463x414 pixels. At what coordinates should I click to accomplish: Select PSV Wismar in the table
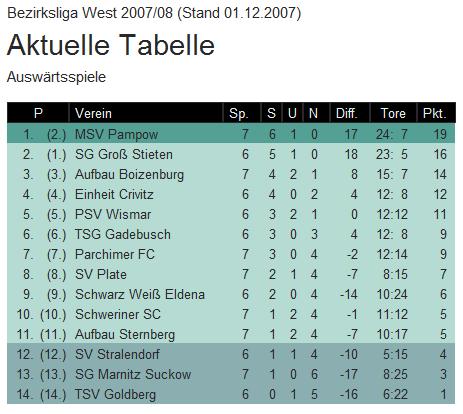[x=113, y=214]
